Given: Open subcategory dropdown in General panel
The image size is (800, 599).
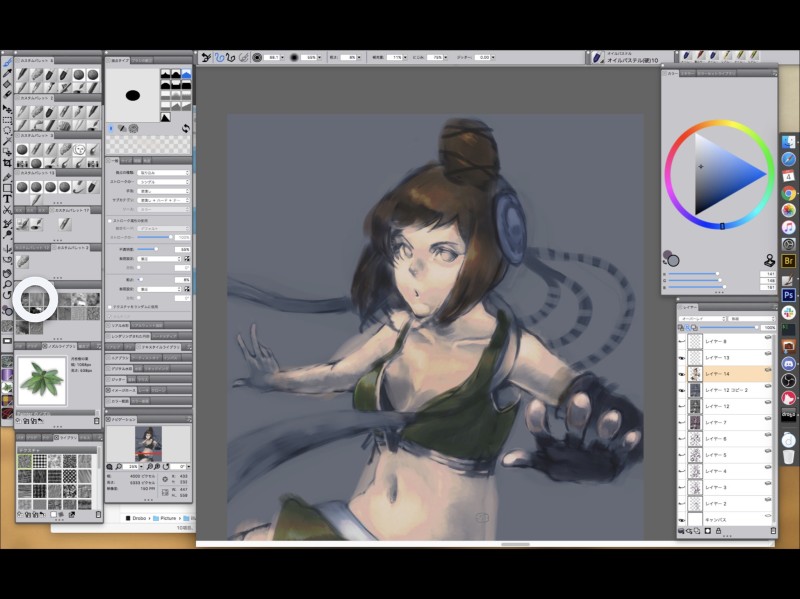Looking at the screenshot, I should click(x=163, y=201).
